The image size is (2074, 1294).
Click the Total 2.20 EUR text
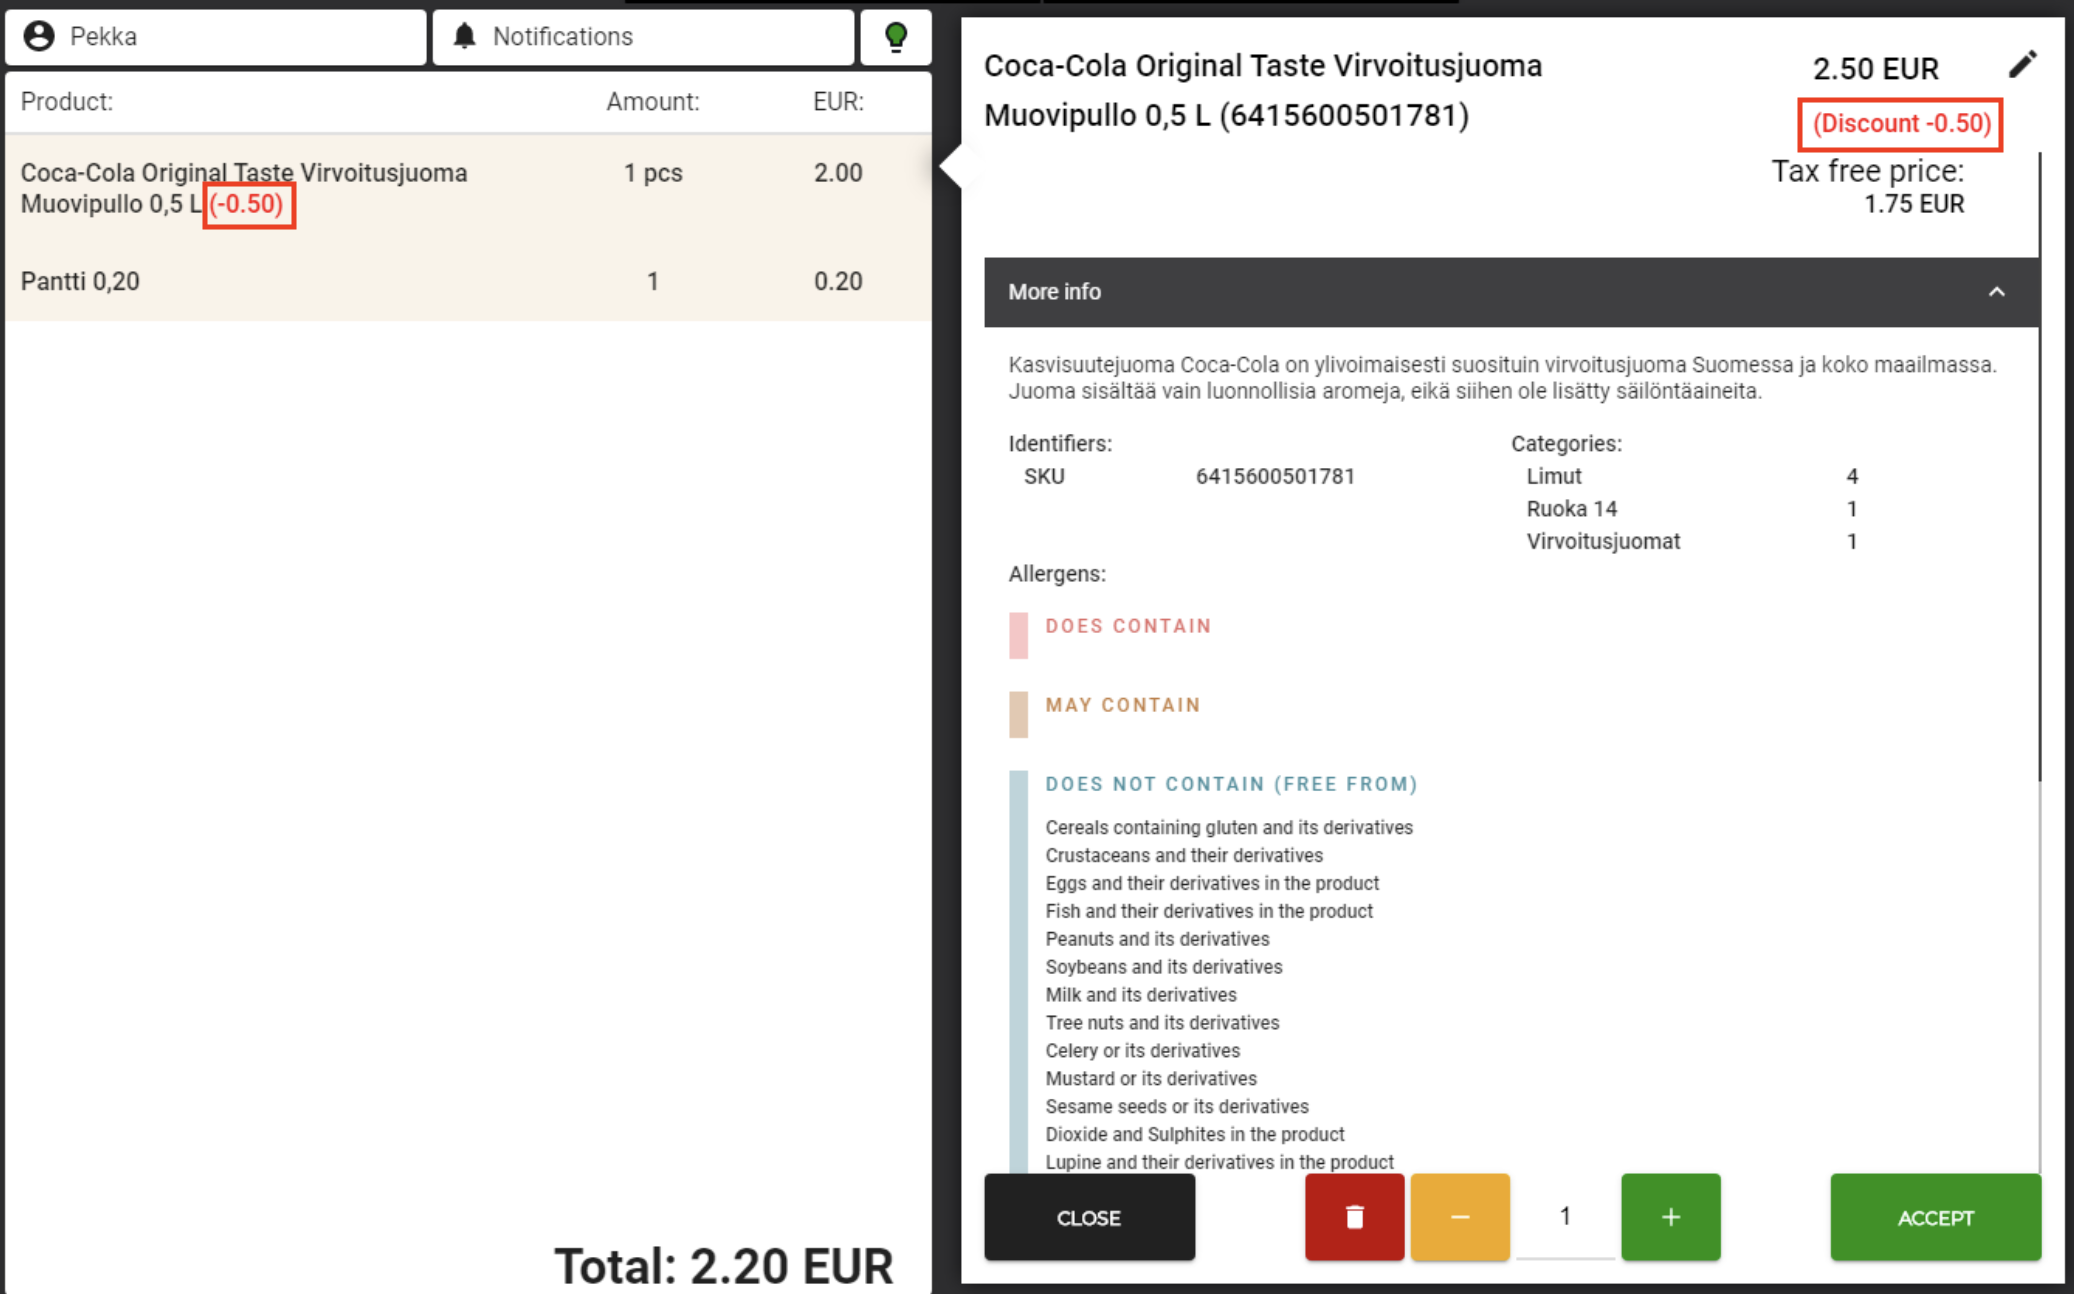pos(724,1263)
